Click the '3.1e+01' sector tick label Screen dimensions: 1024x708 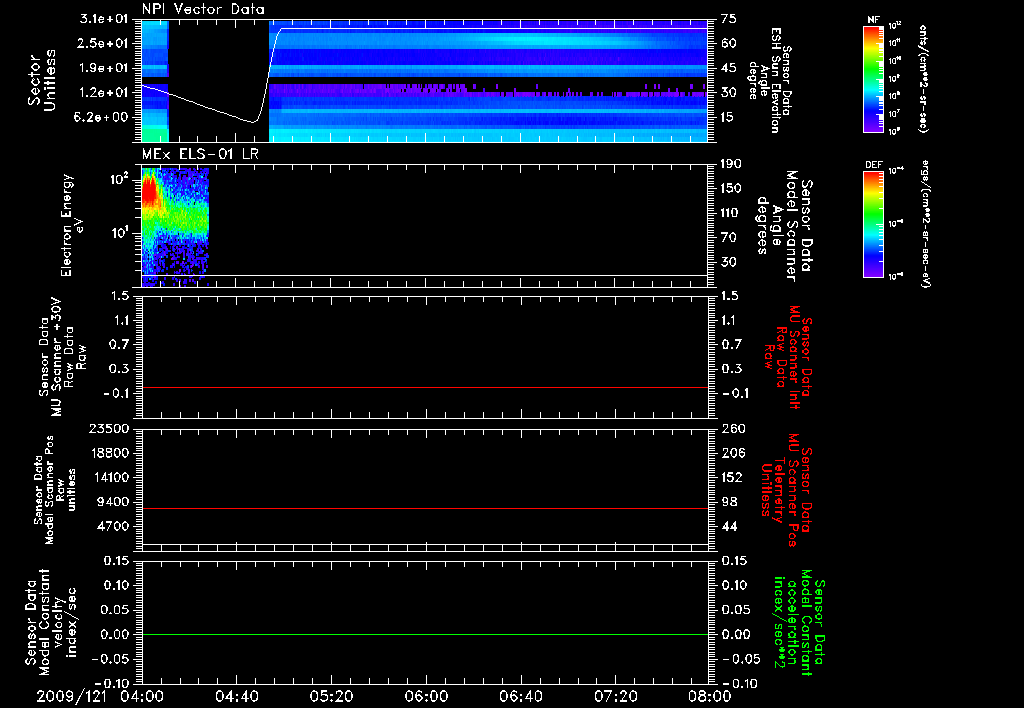click(104, 19)
